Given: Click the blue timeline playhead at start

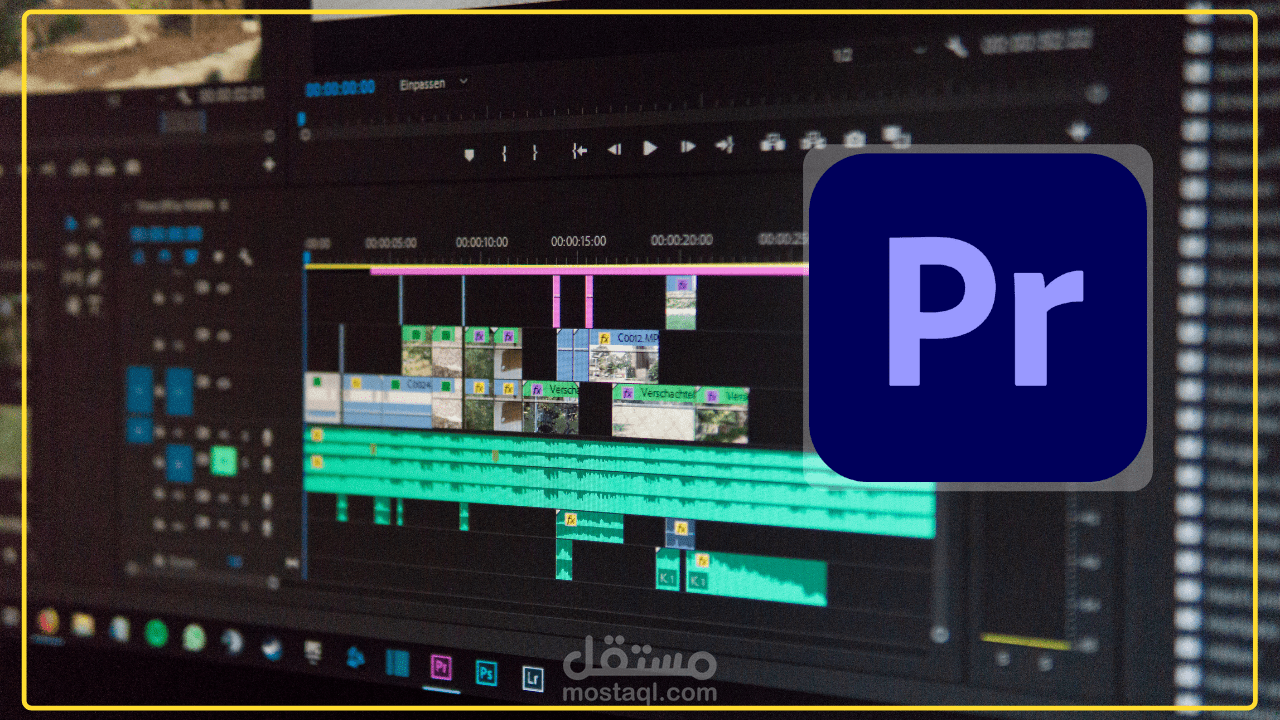Looking at the screenshot, I should (x=306, y=256).
